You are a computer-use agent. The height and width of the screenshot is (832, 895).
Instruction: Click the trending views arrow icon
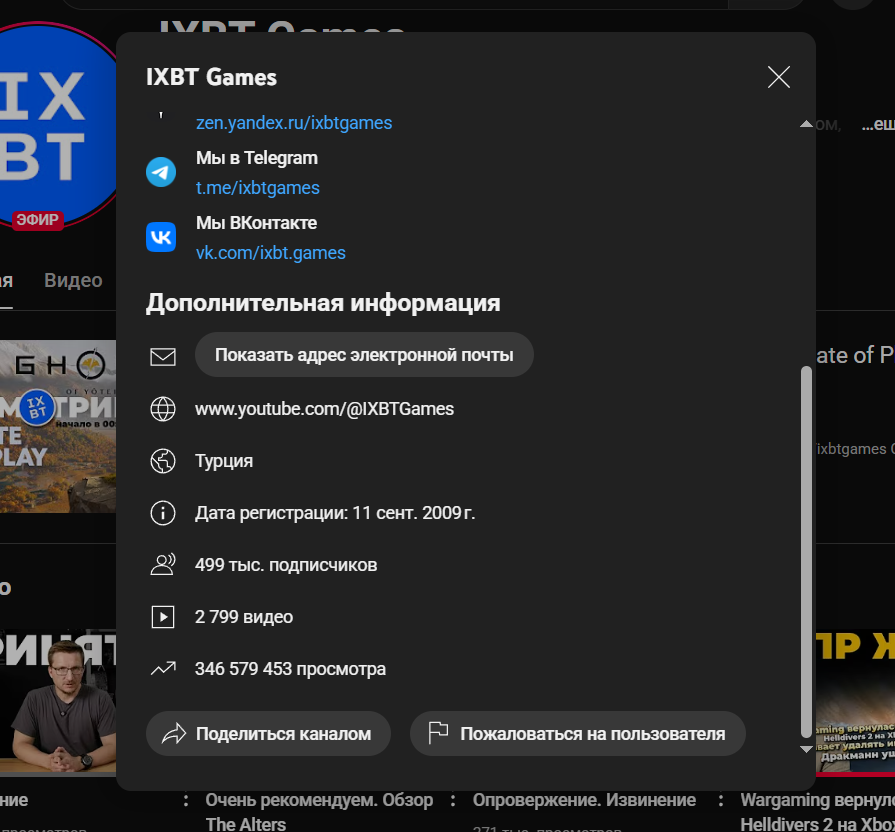(x=163, y=668)
